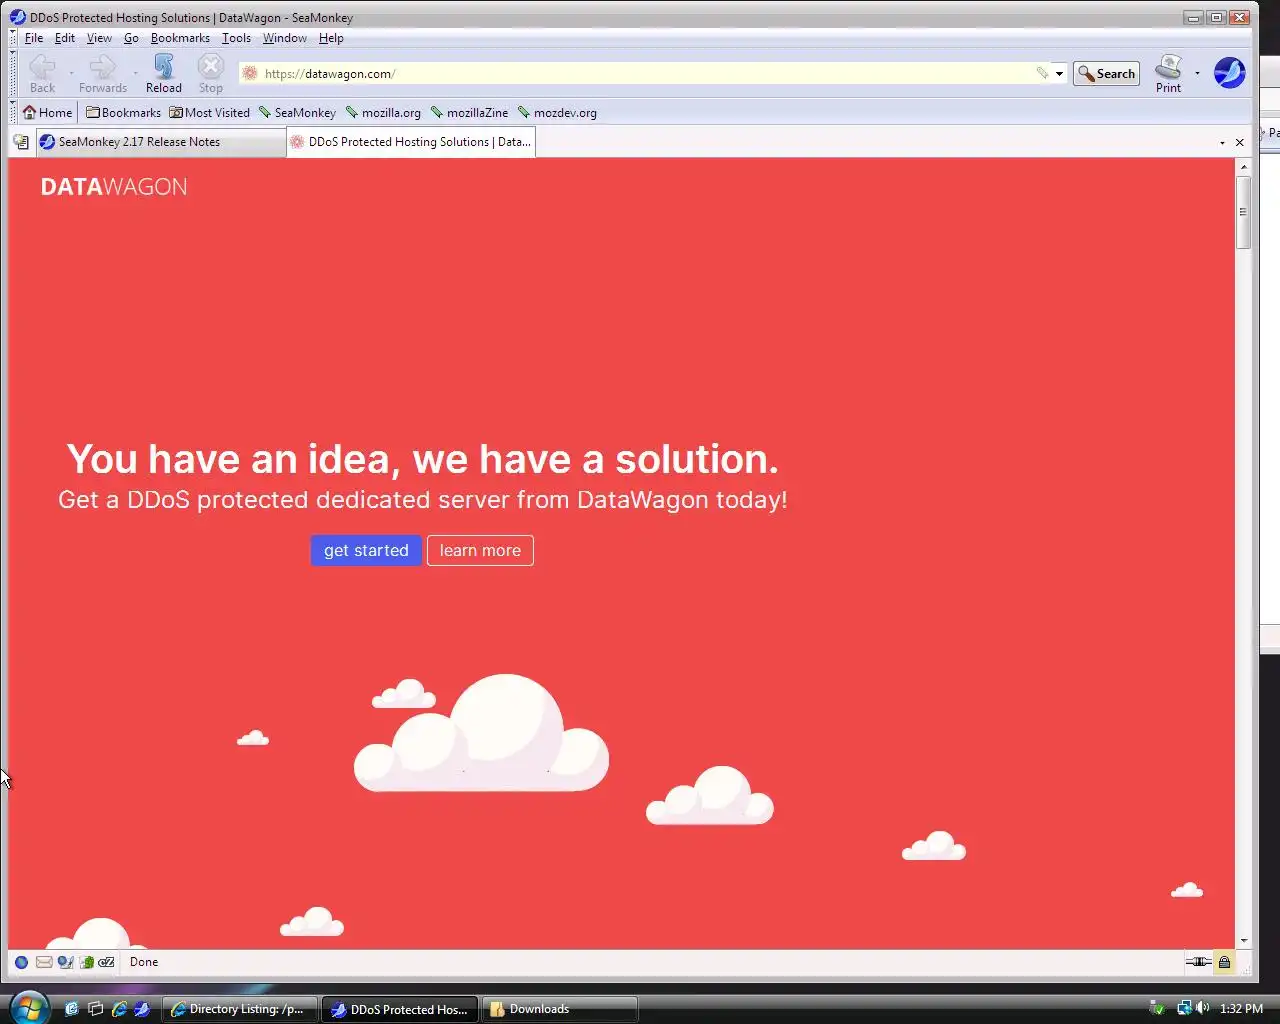
Task: Switch to SeaMonkey 2.17 Release Notes tab
Action: tap(160, 142)
